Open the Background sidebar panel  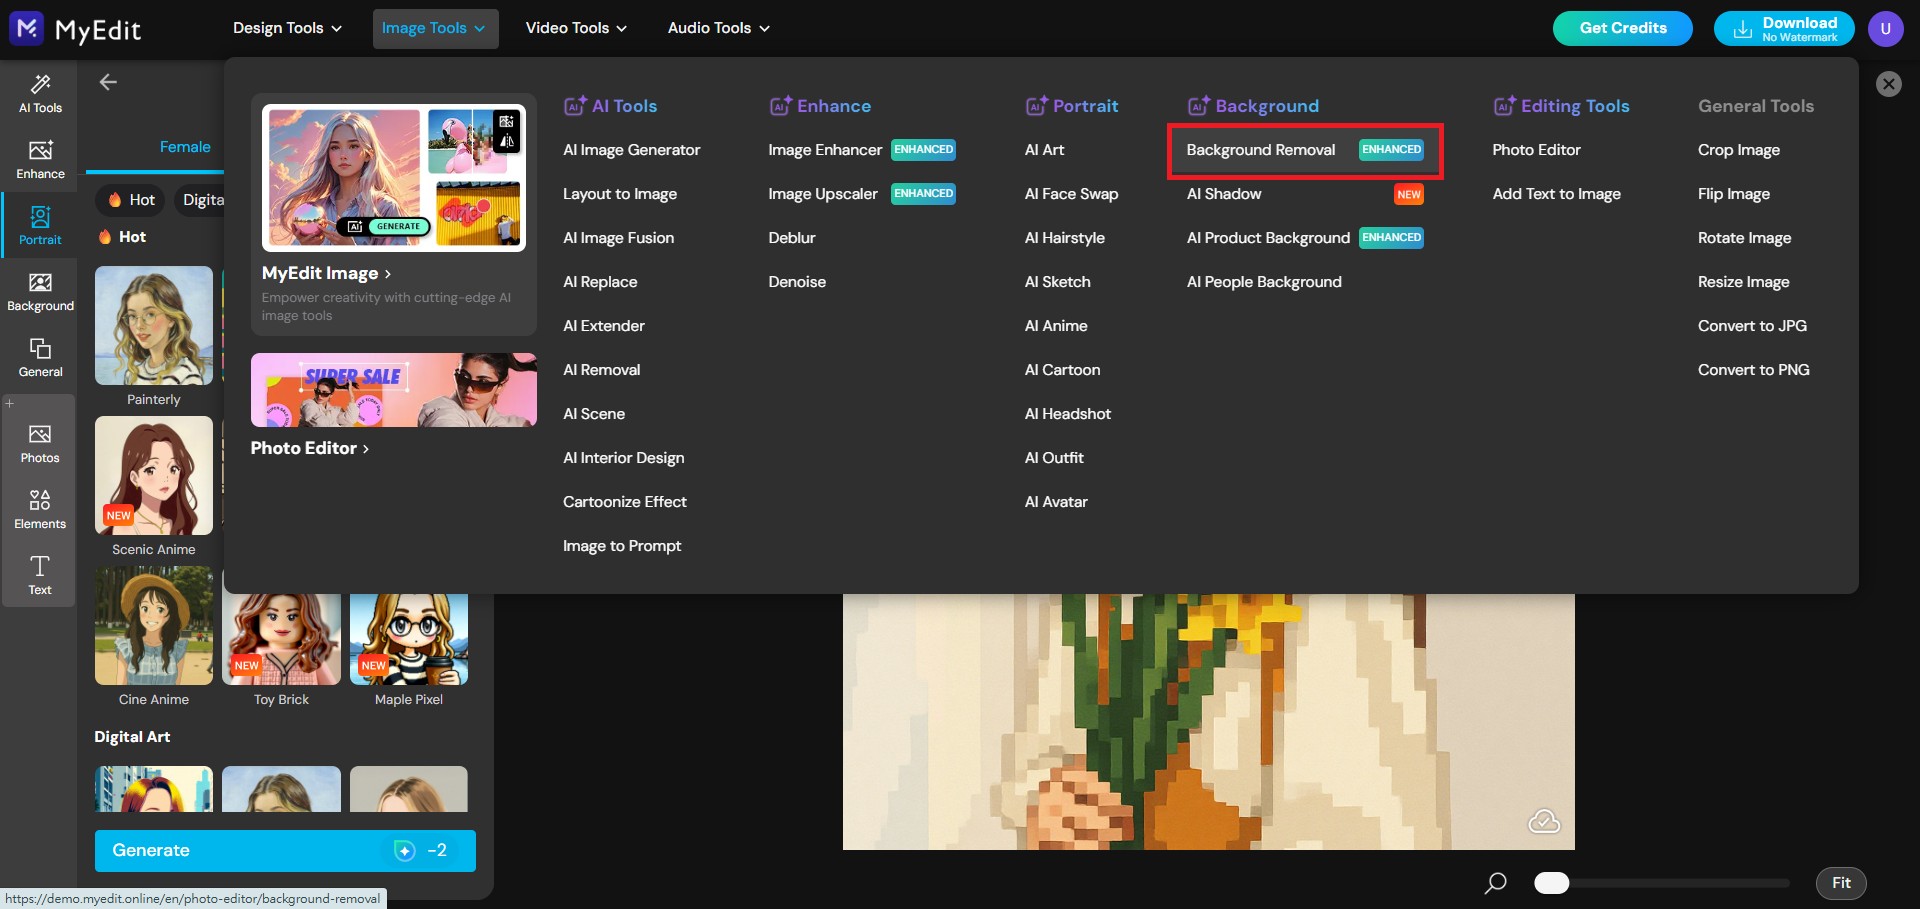[x=40, y=290]
